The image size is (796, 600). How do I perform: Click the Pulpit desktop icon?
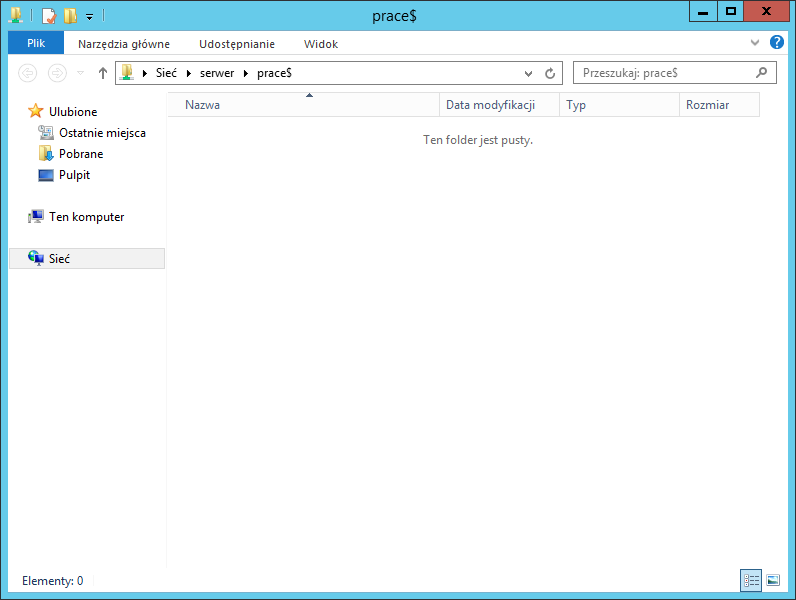click(x=46, y=175)
